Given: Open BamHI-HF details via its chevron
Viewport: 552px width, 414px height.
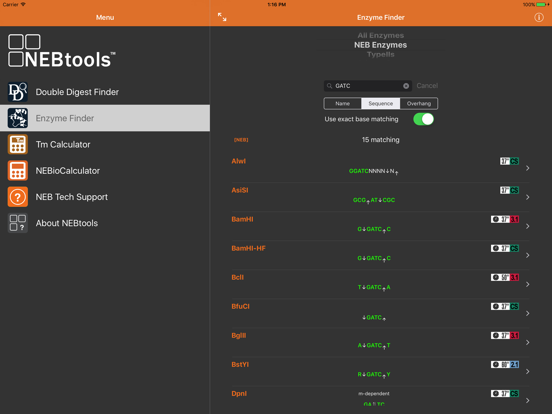Looking at the screenshot, I should (x=527, y=255).
